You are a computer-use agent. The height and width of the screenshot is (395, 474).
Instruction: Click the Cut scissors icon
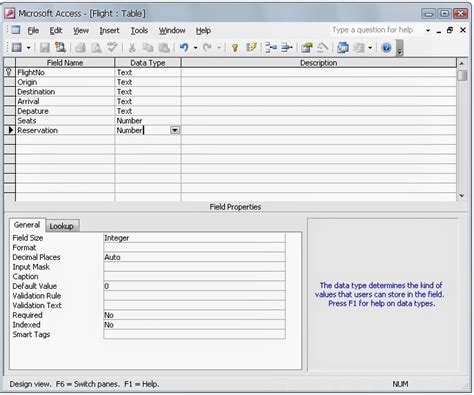132,48
